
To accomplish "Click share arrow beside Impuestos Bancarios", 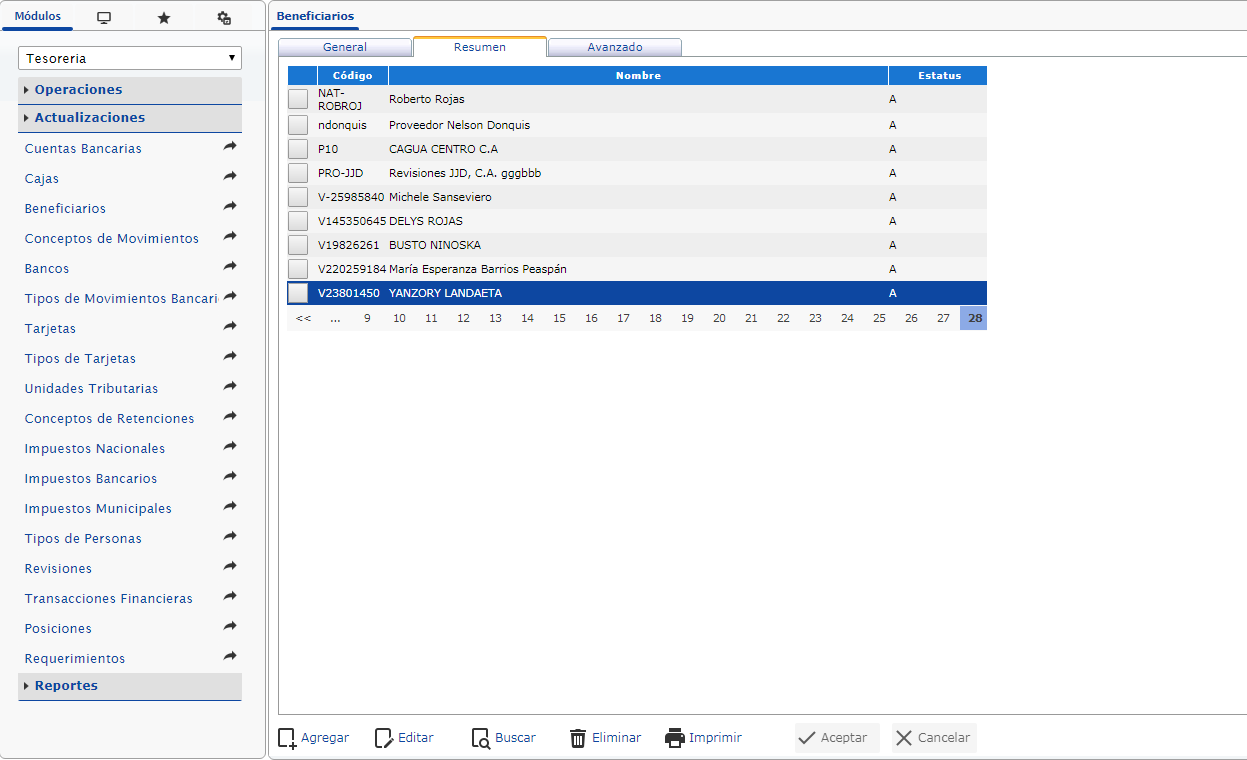I will point(230,477).
